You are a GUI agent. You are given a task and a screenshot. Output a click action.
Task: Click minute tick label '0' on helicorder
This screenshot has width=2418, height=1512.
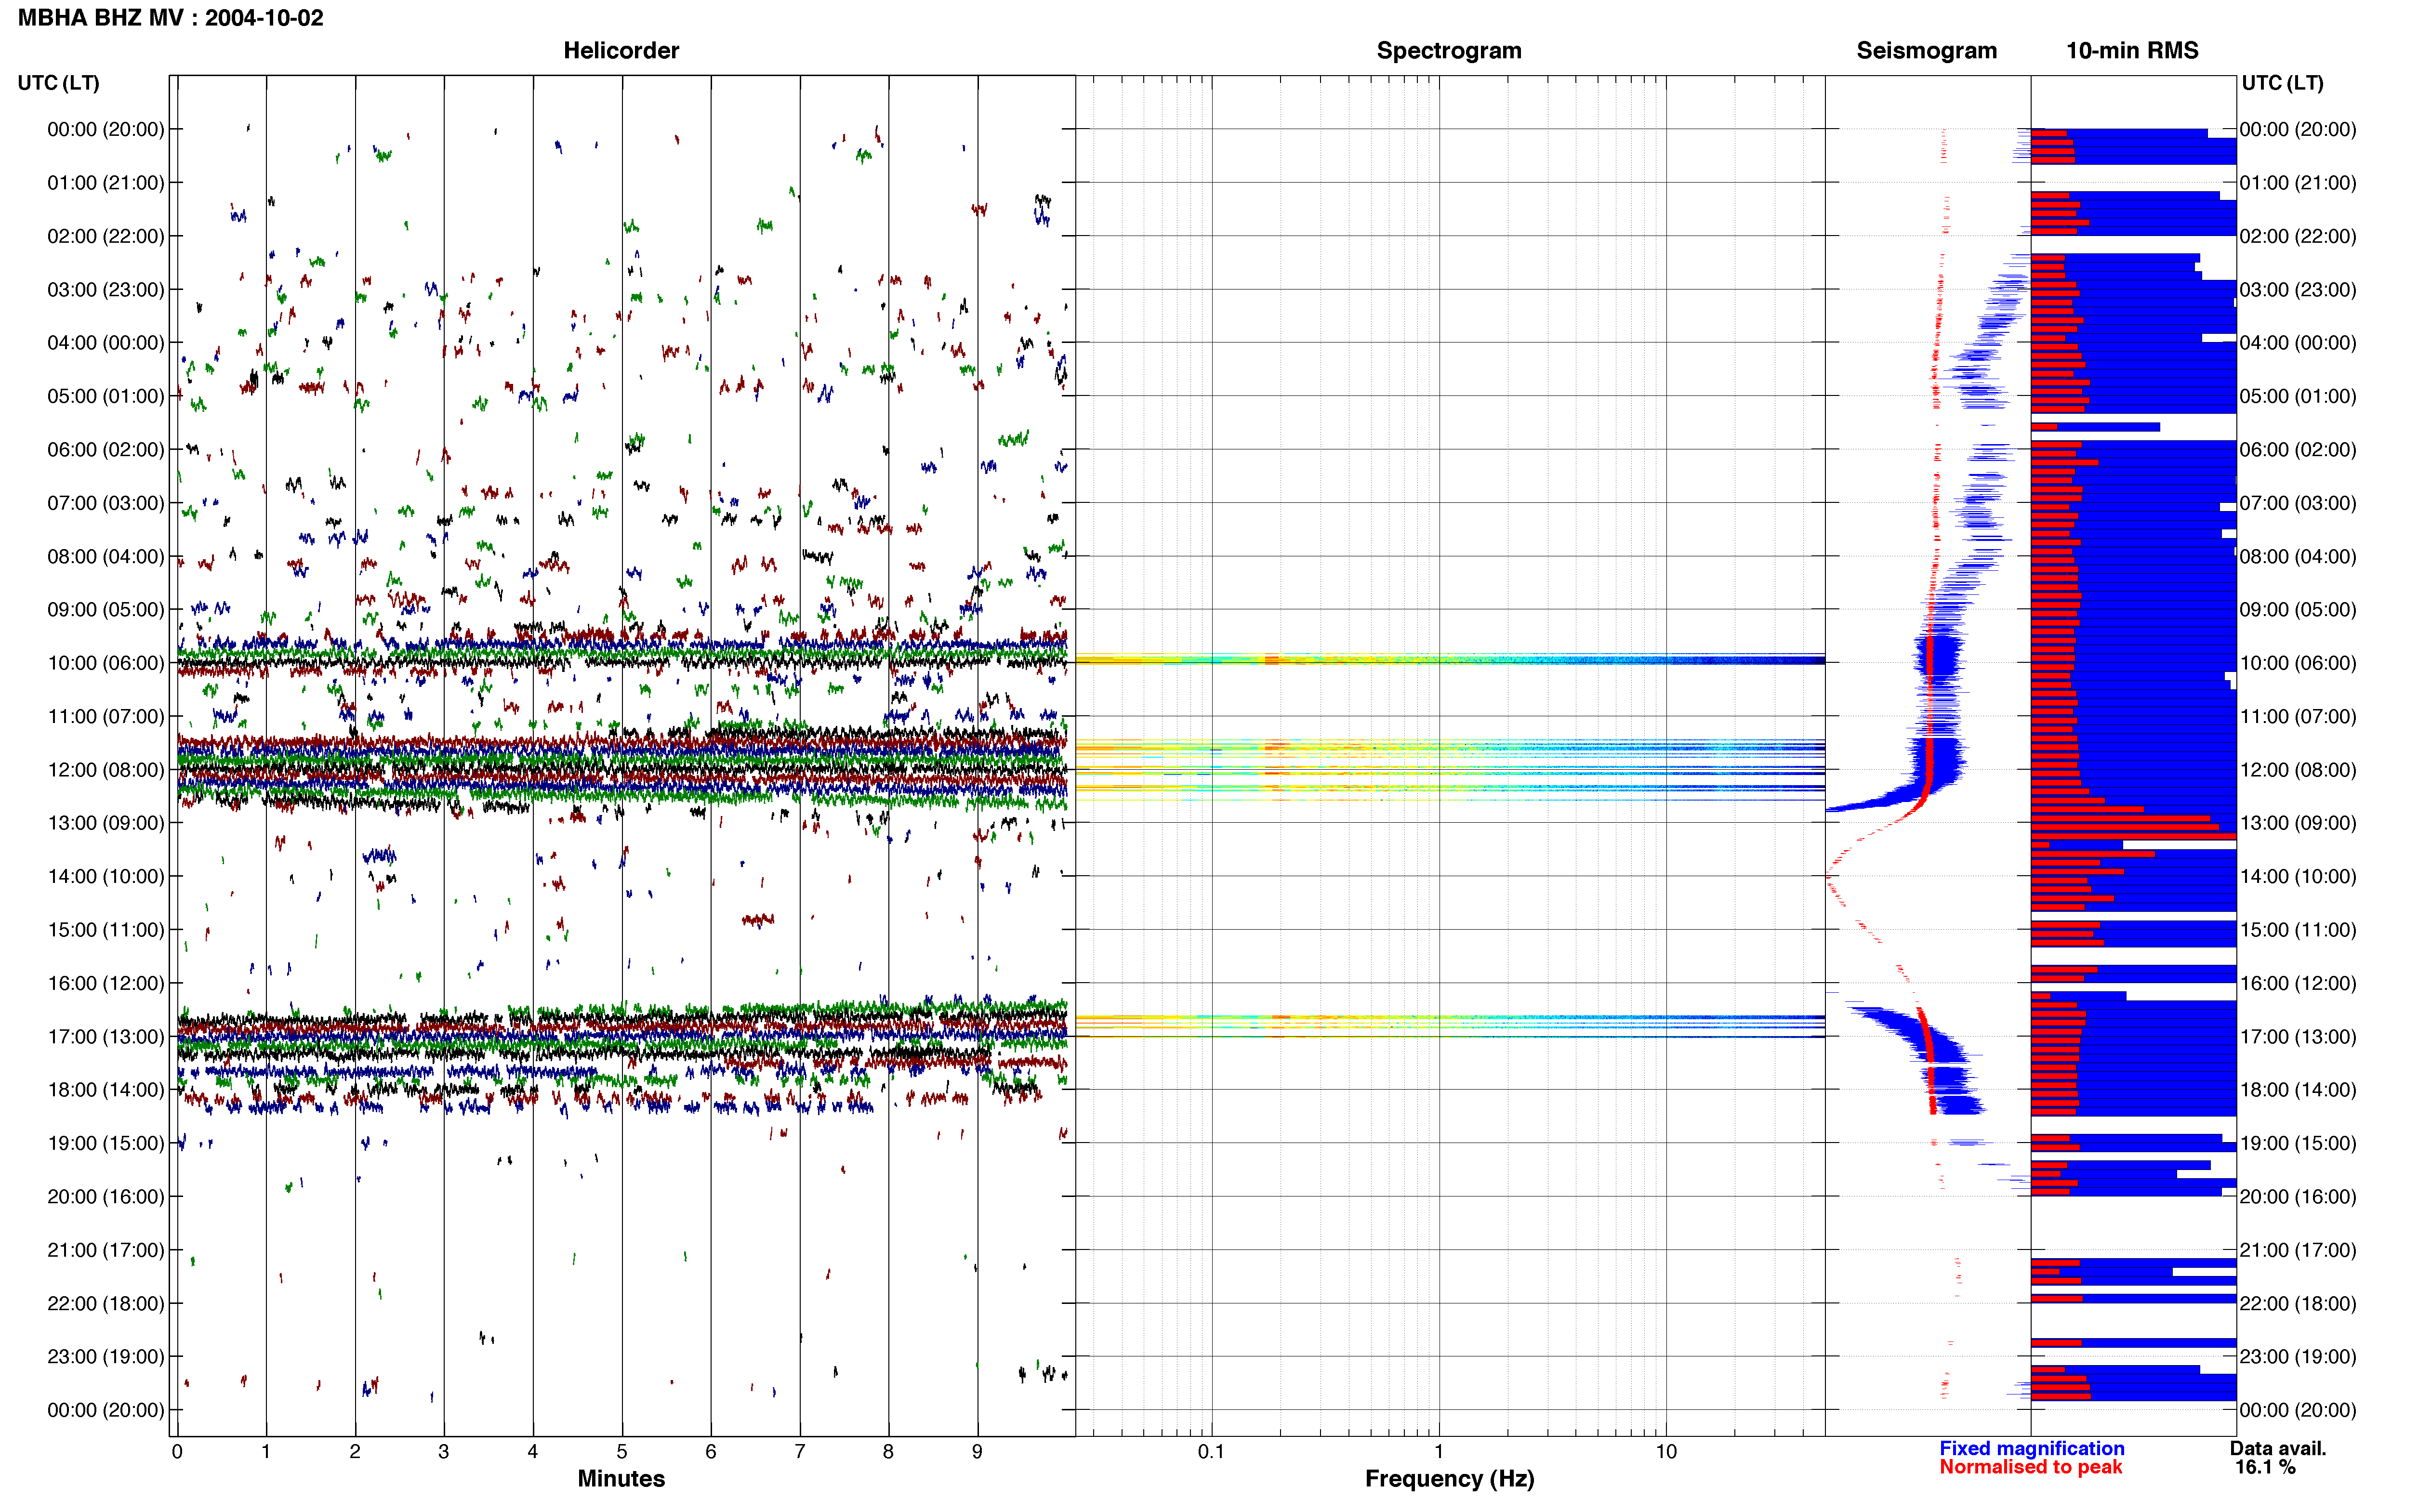[x=177, y=1452]
